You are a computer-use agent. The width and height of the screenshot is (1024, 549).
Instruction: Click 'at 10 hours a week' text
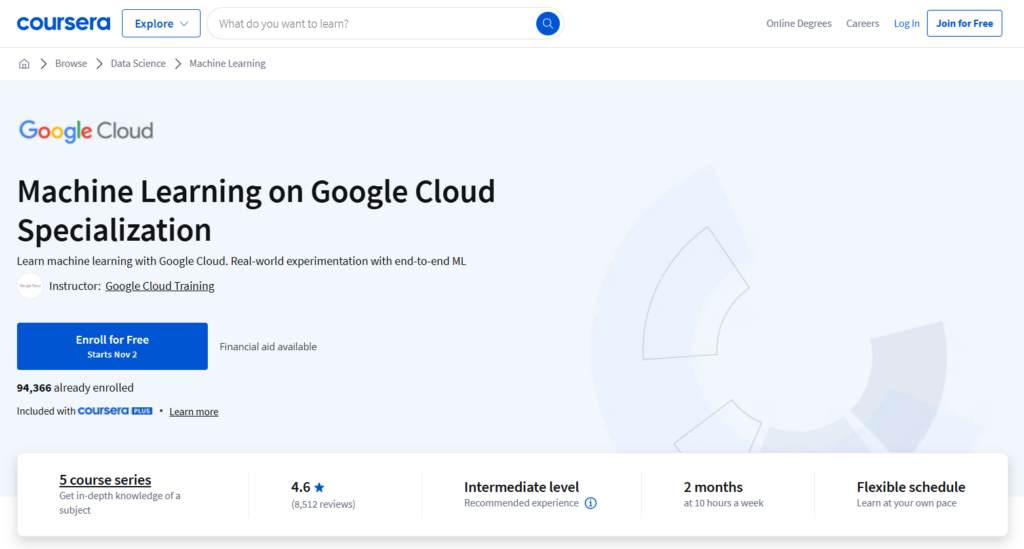coord(724,503)
